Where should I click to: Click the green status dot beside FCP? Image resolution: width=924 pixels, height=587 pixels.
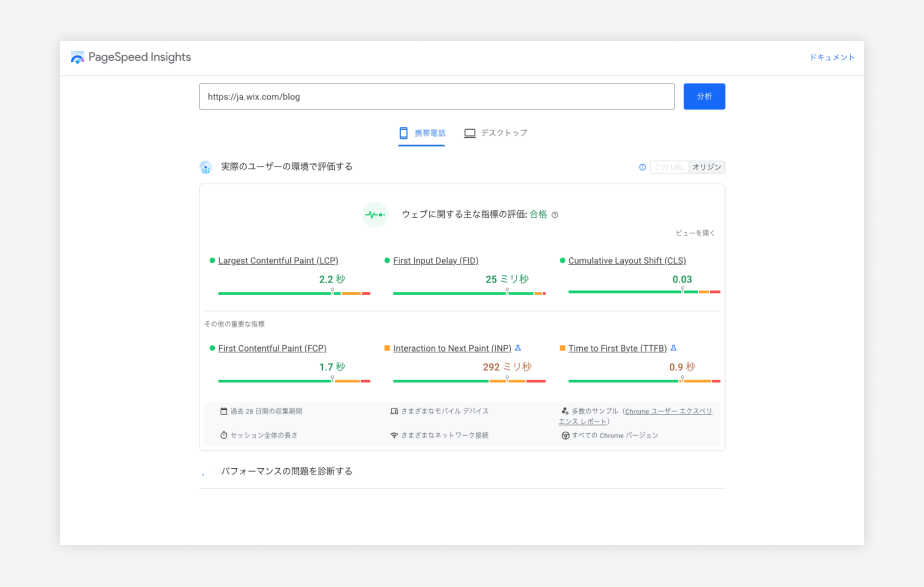click(x=212, y=348)
